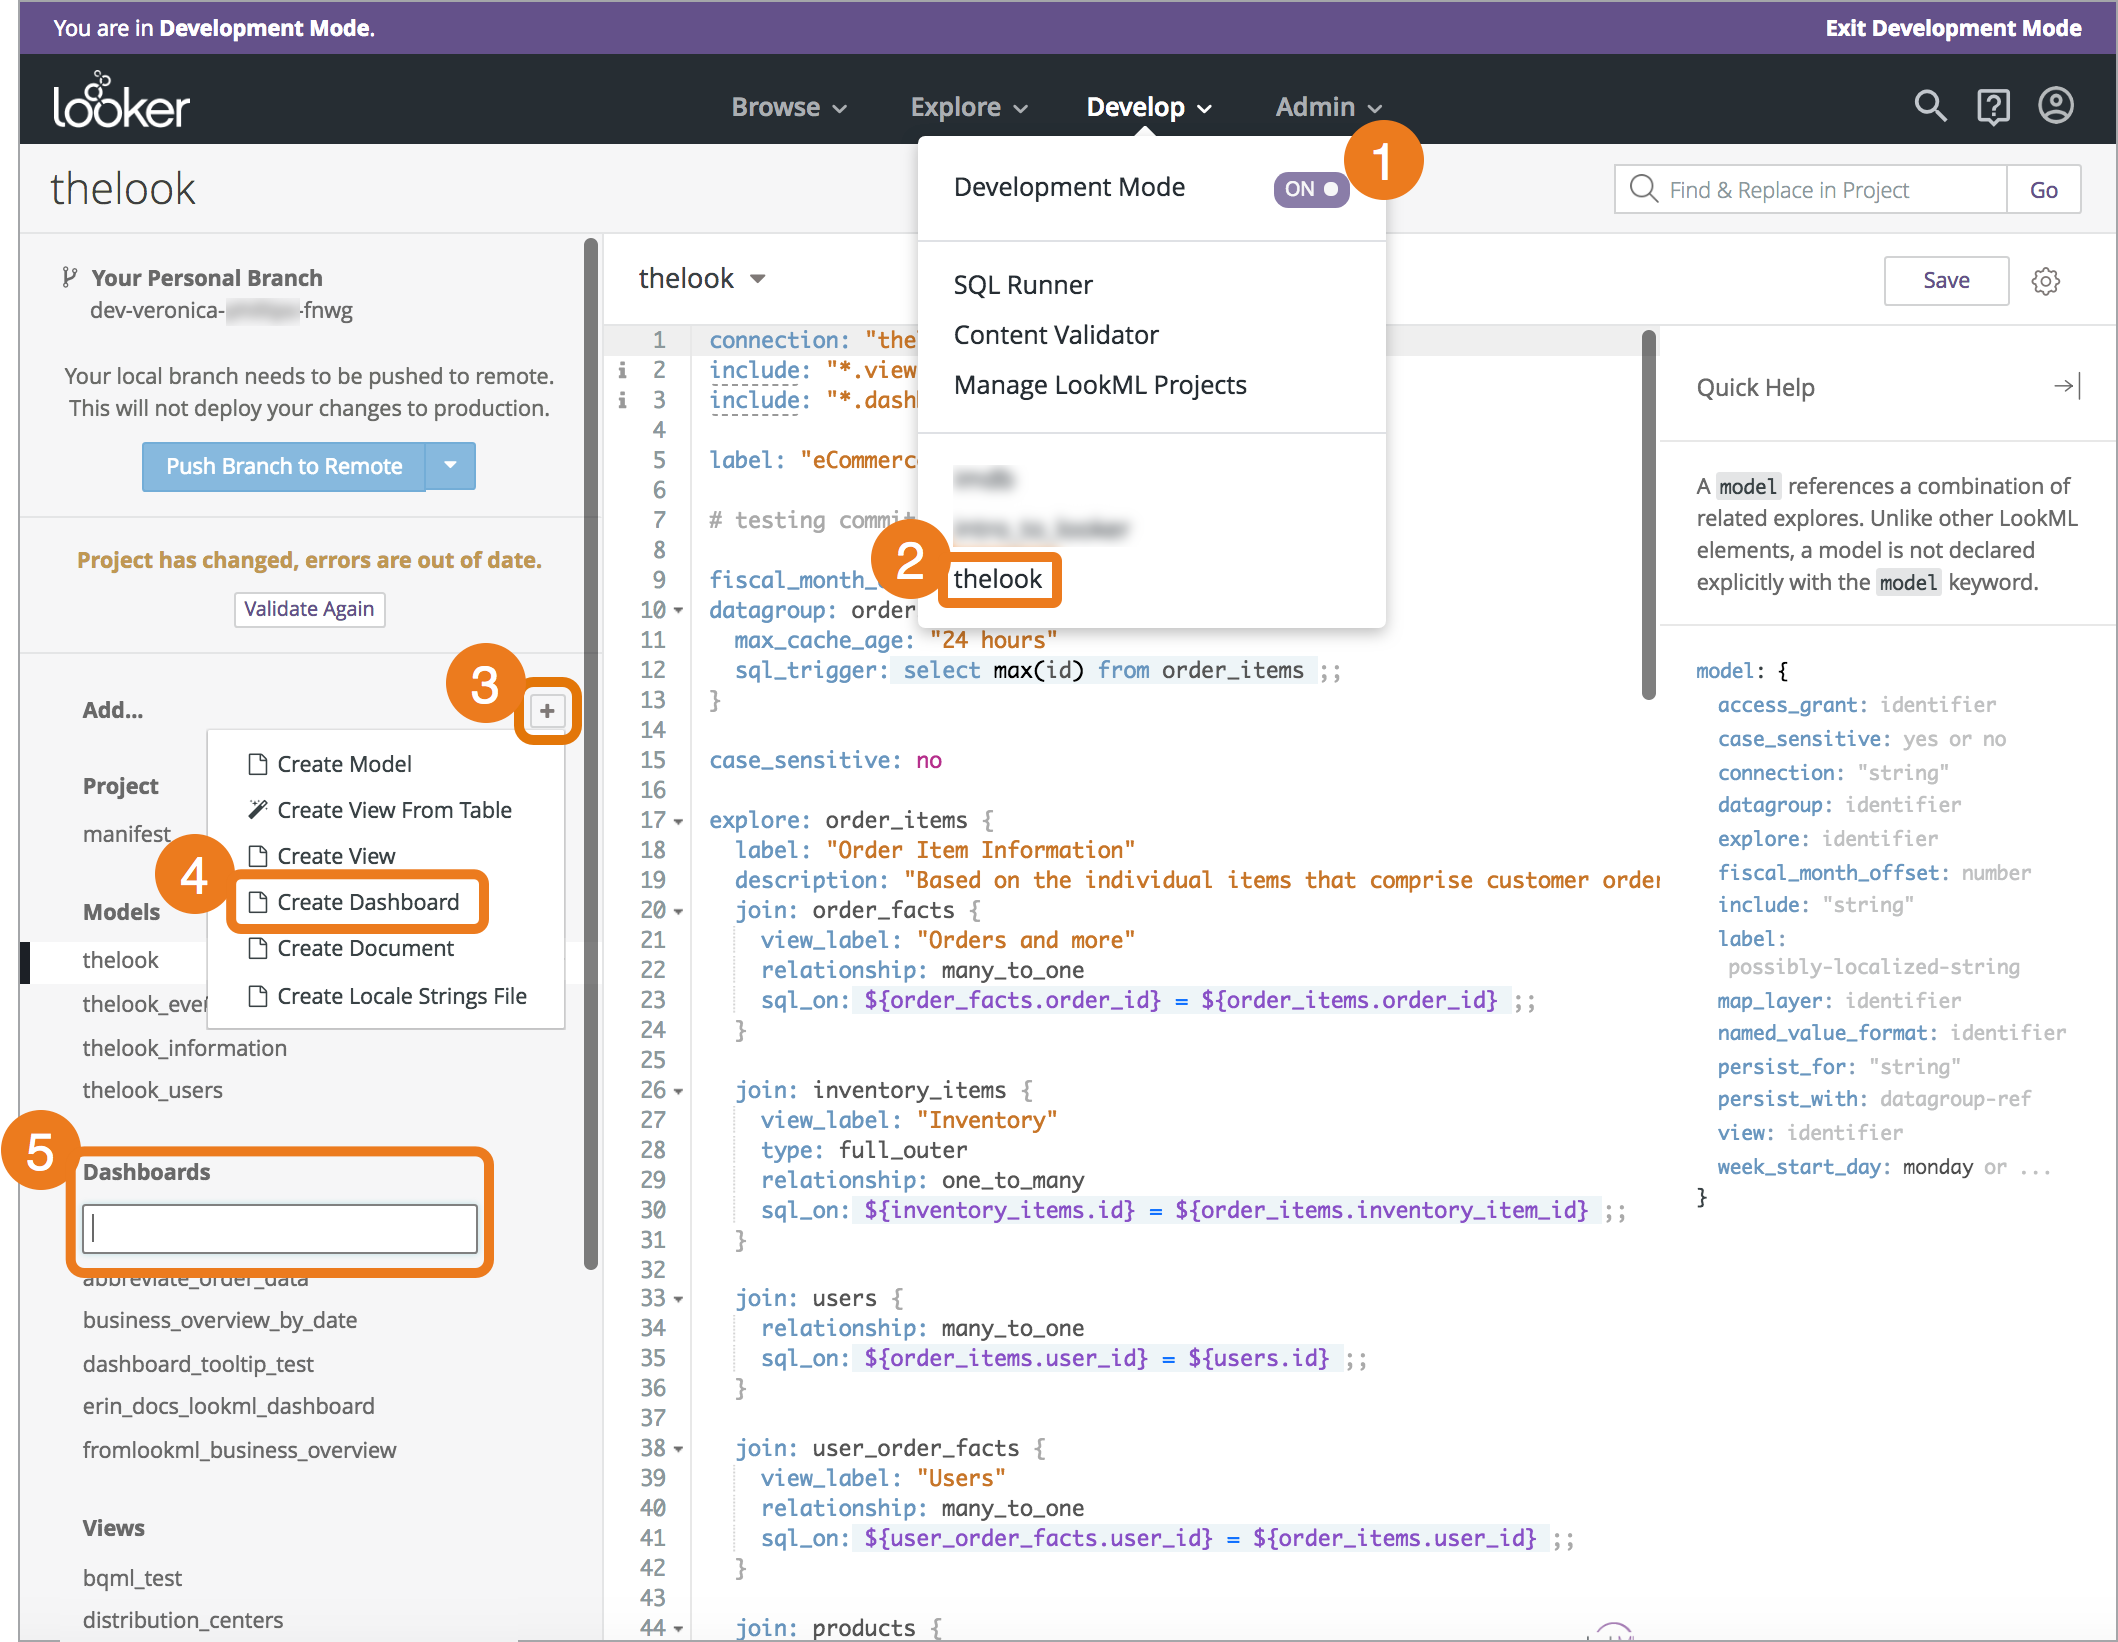Click the Looker logo
Screen dimensions: 2118x1642
coord(120,100)
